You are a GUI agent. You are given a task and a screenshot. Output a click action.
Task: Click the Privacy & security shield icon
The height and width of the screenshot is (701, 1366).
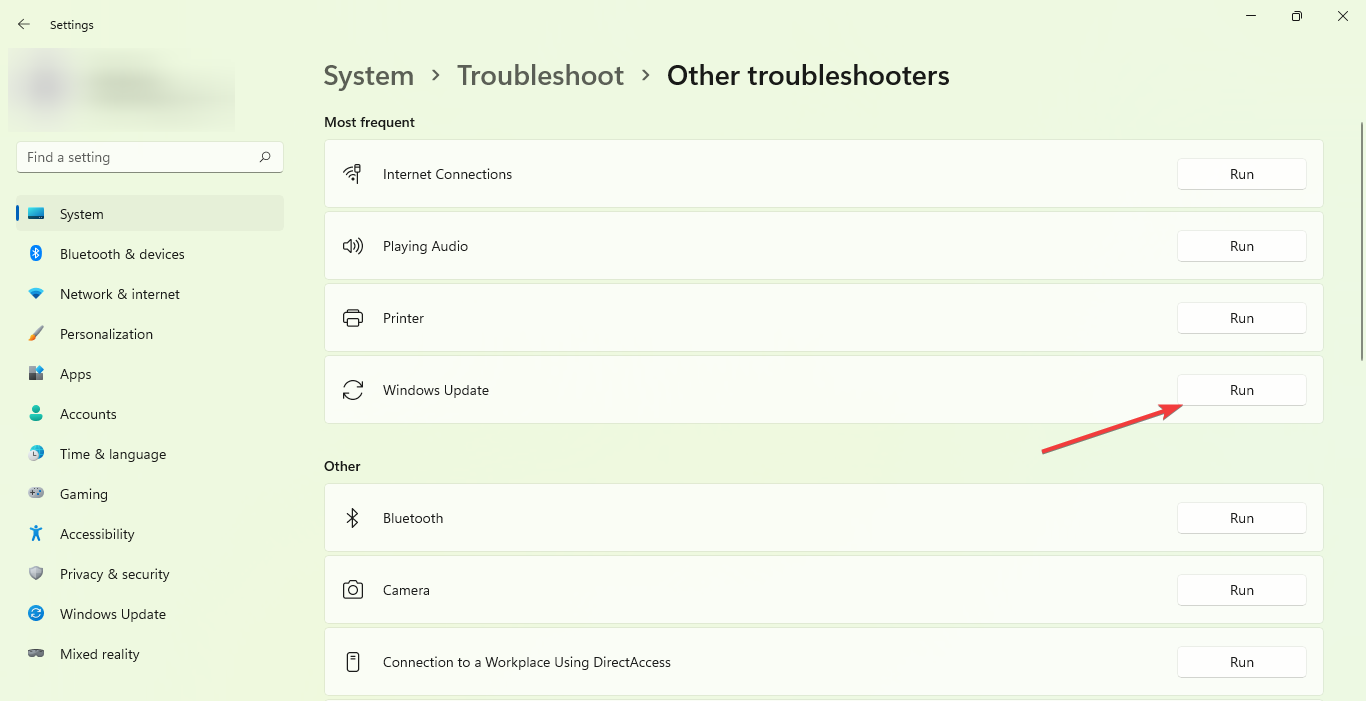tap(36, 574)
